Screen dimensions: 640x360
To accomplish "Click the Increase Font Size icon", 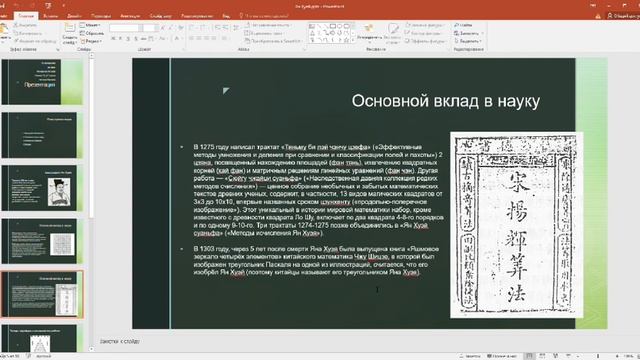I will [163, 28].
